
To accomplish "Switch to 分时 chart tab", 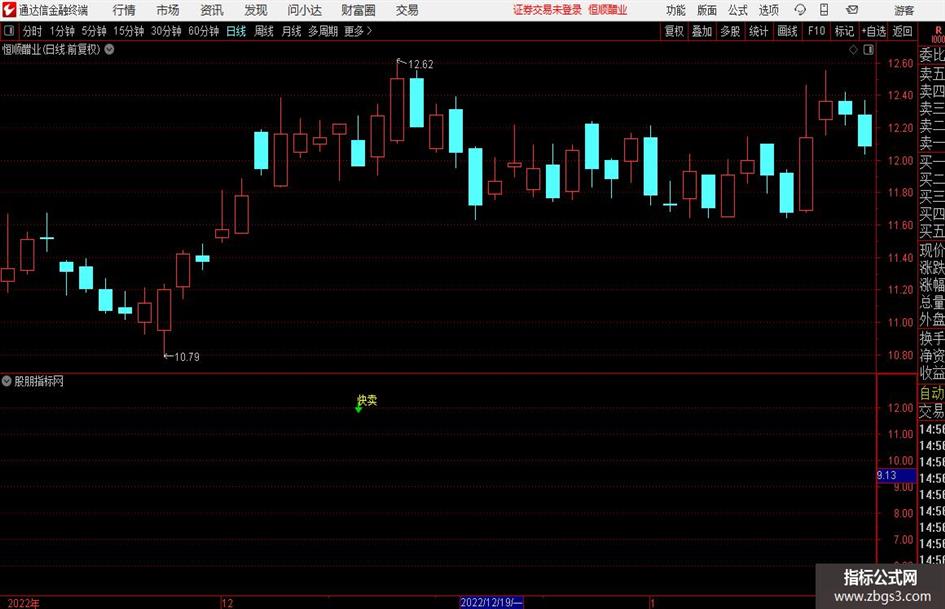I will (x=33, y=31).
